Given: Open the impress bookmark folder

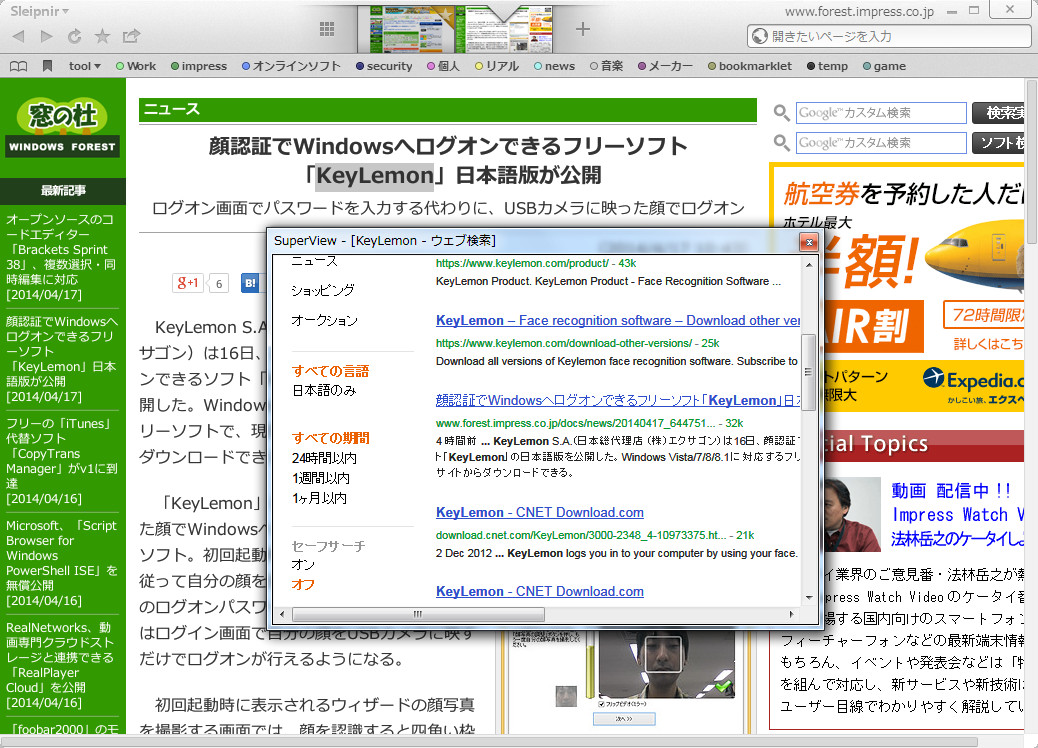Looking at the screenshot, I should (x=199, y=66).
